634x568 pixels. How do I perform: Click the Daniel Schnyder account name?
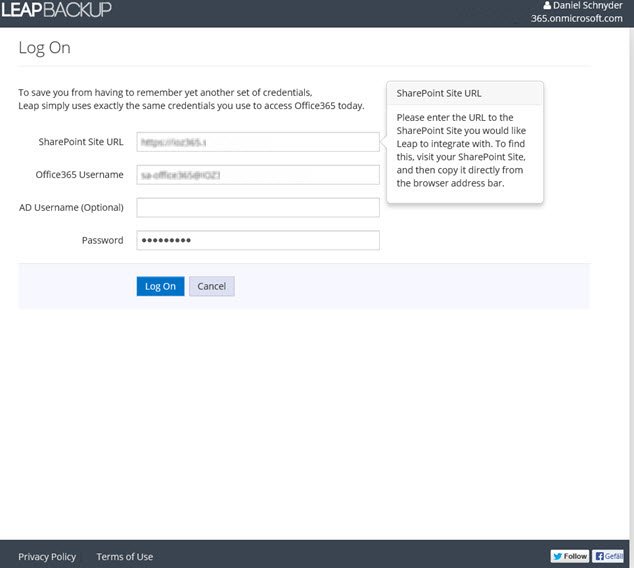[x=588, y=5]
